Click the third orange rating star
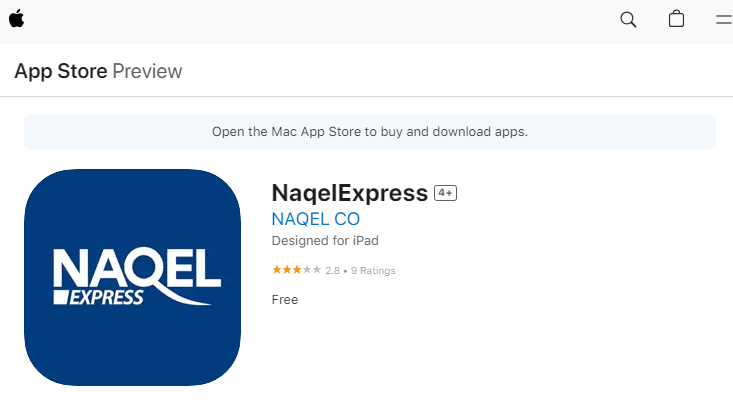The image size is (733, 418). [297, 270]
